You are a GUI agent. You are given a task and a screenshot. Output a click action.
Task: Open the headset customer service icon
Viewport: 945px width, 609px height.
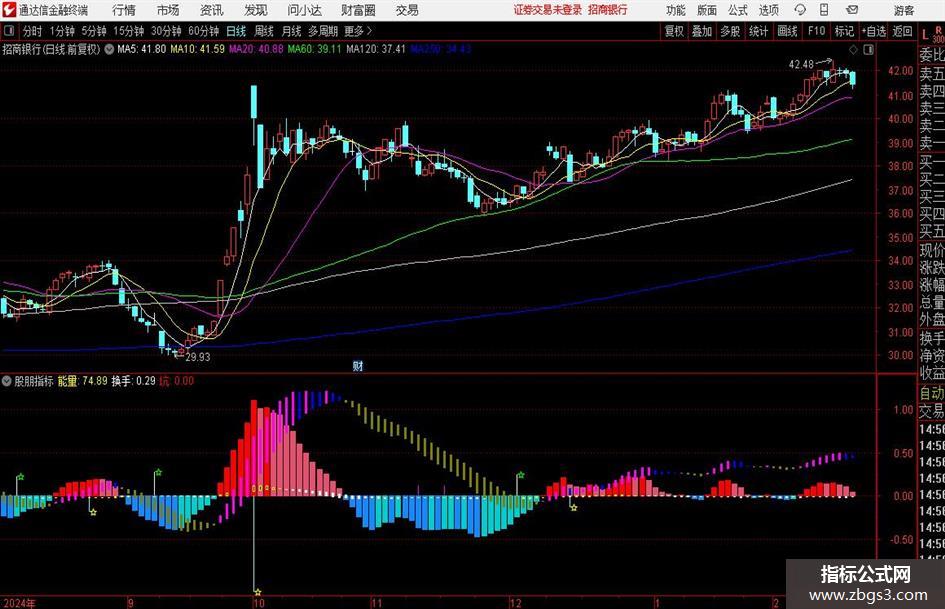(x=800, y=10)
